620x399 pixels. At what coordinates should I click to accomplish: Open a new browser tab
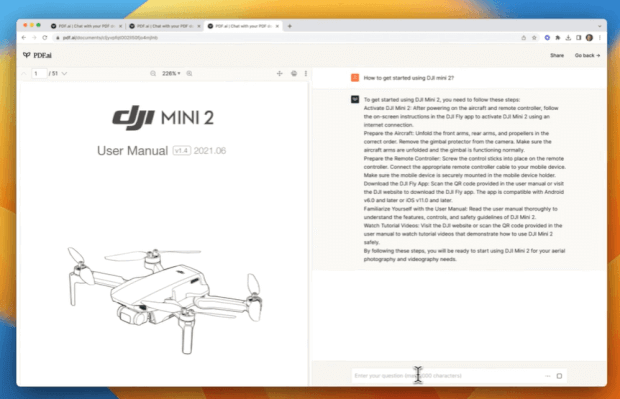(290, 26)
